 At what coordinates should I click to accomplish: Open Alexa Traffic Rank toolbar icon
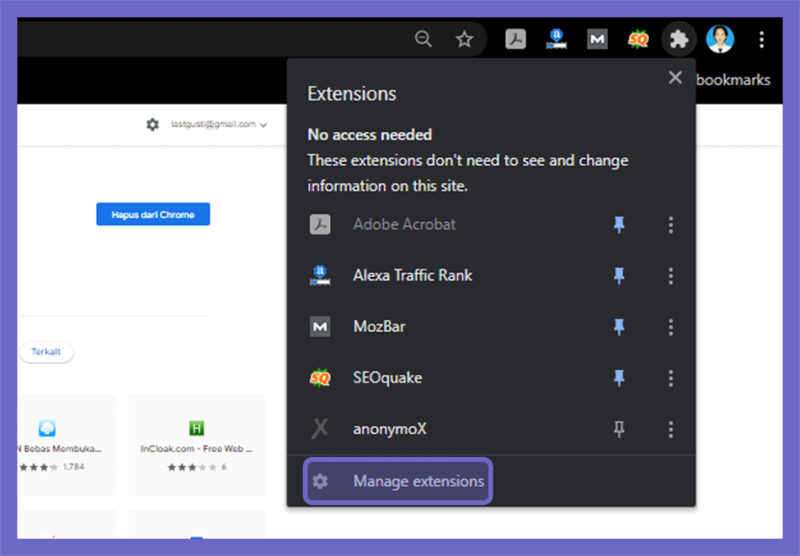pos(556,39)
